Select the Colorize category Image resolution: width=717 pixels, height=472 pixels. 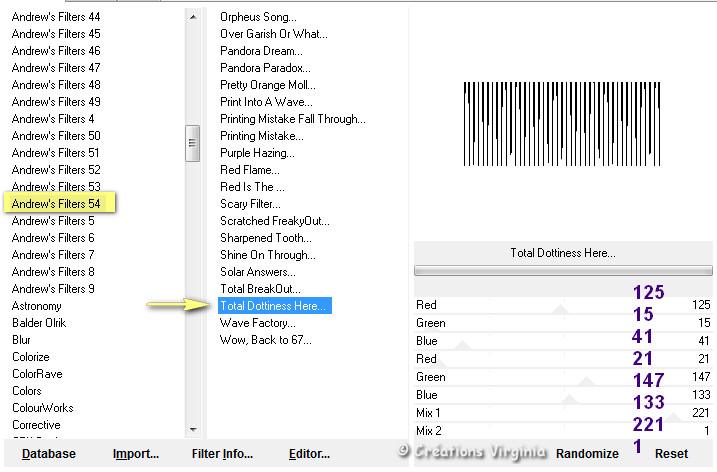tap(30, 356)
